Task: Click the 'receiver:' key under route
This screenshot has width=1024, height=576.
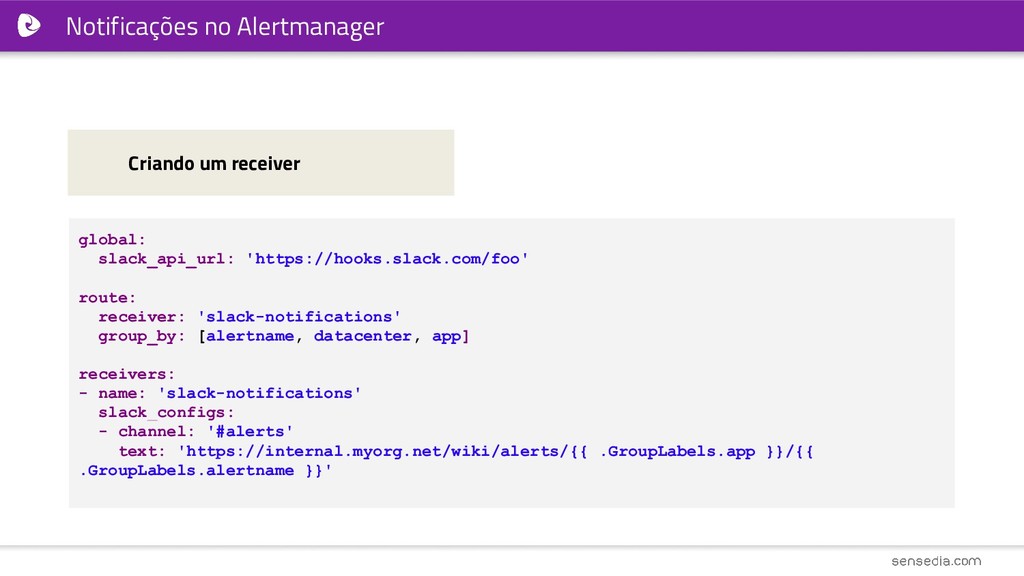Action: click(x=141, y=317)
